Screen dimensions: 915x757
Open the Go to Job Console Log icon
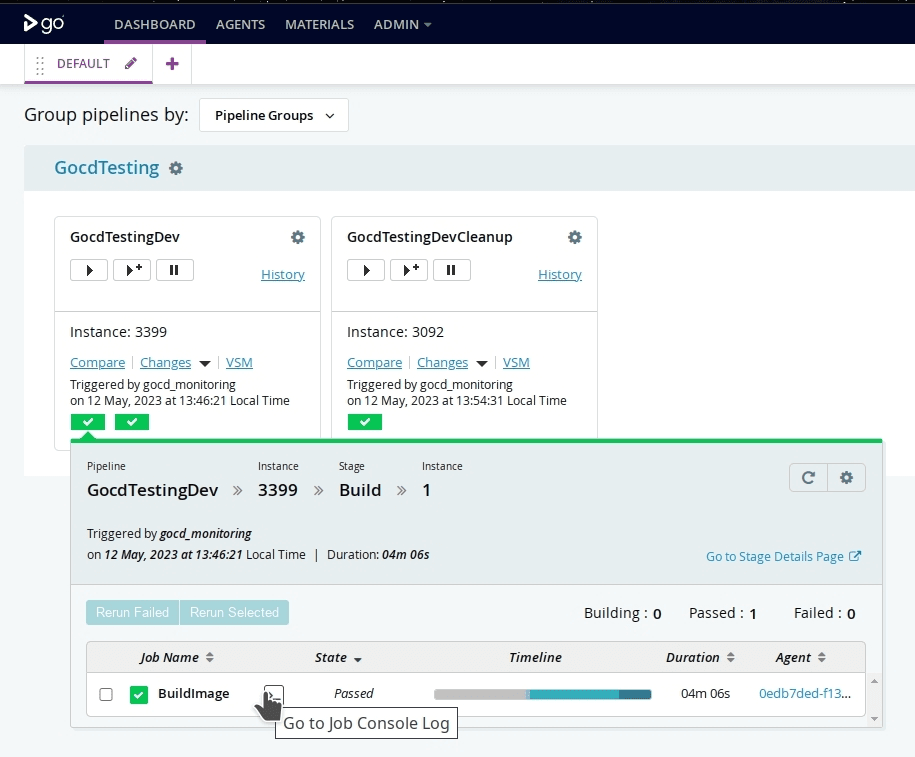coord(271,694)
